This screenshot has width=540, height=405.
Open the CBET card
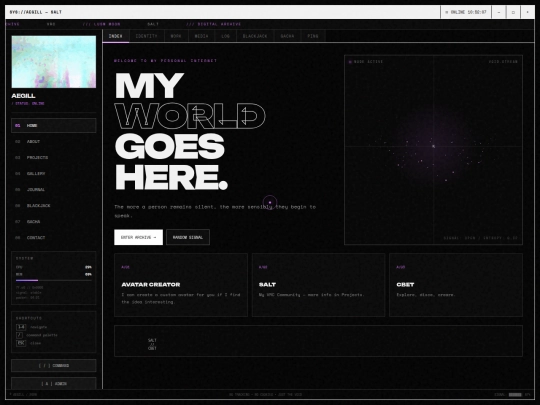456,285
